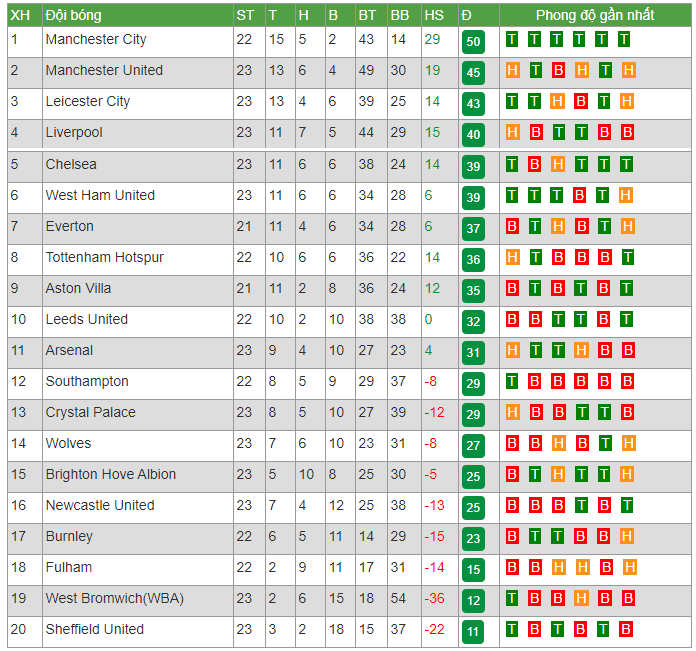Click Manchester City's points badge showing 50
This screenshot has height=651, width=696.
tap(473, 42)
